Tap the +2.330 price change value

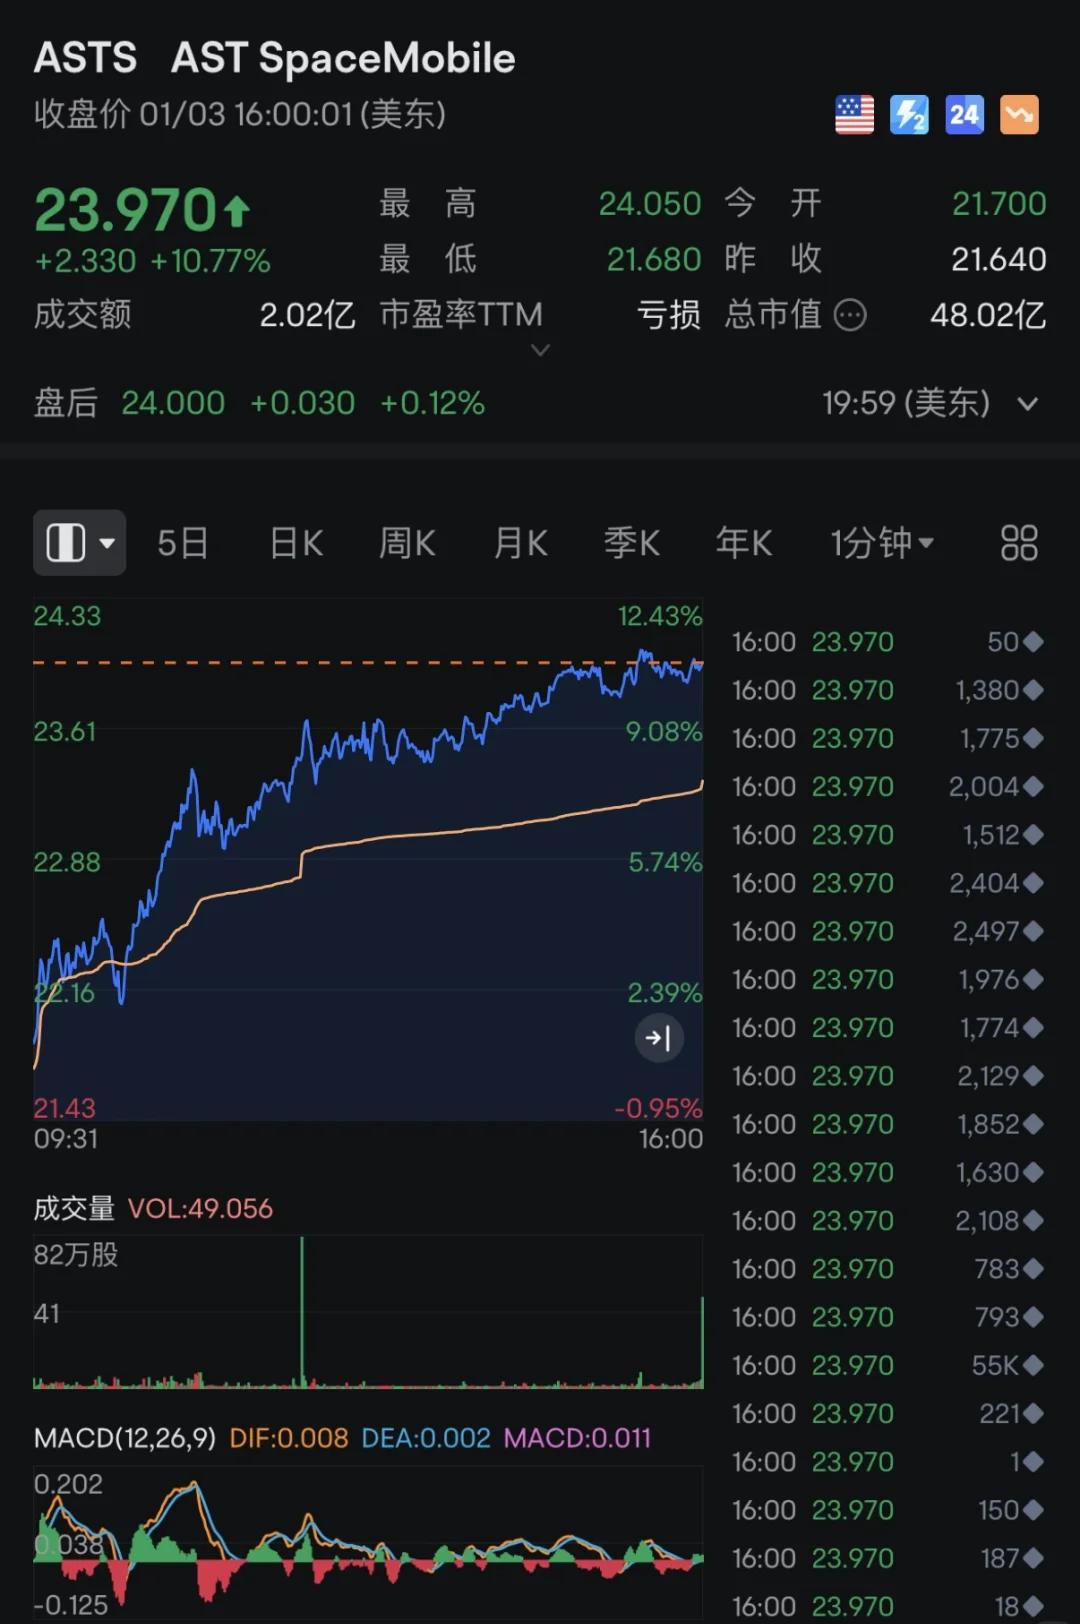(85, 261)
